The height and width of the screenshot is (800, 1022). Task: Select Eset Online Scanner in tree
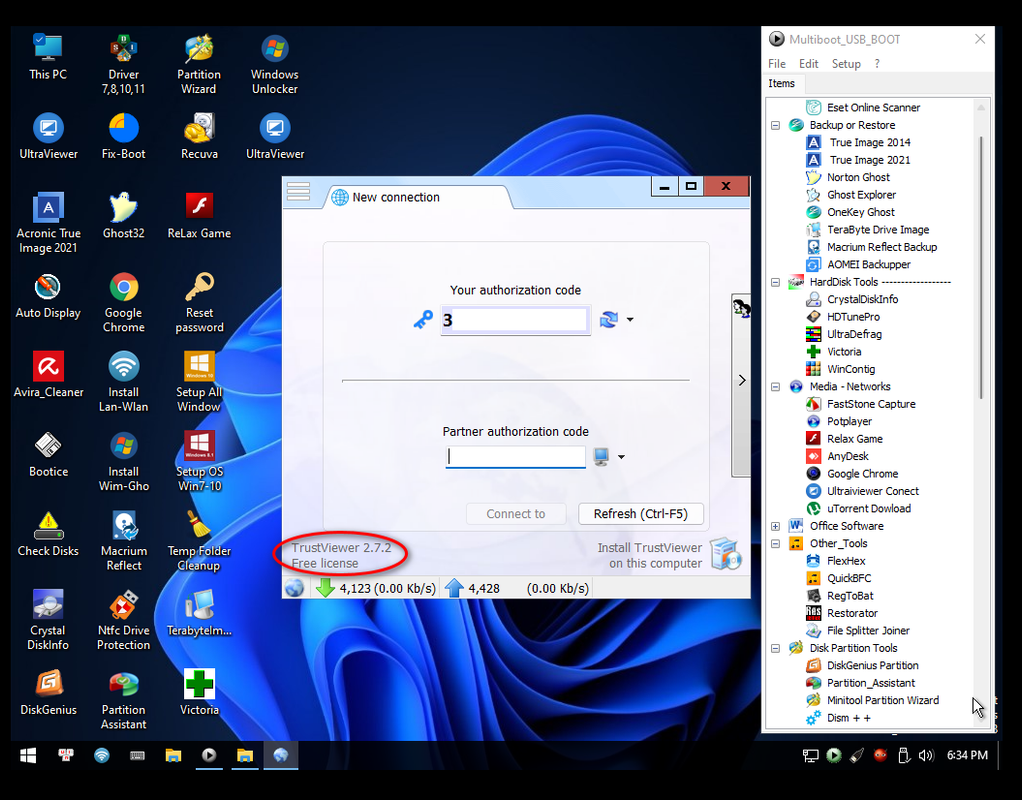(873, 108)
